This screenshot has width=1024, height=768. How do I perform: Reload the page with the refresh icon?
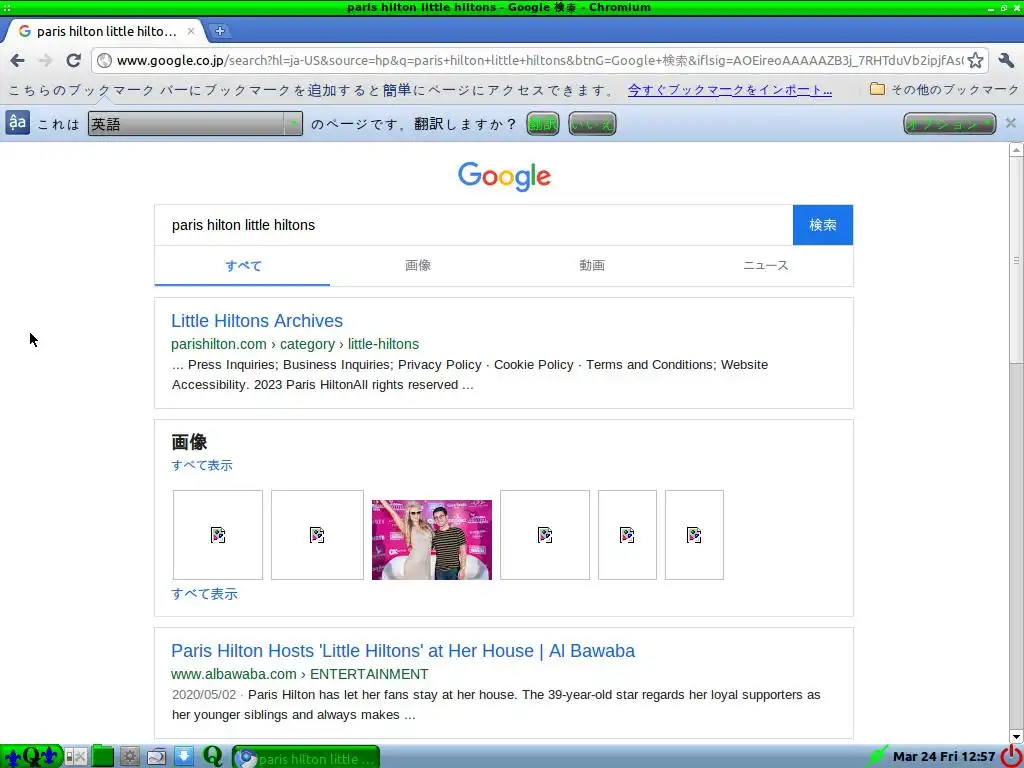[73, 61]
